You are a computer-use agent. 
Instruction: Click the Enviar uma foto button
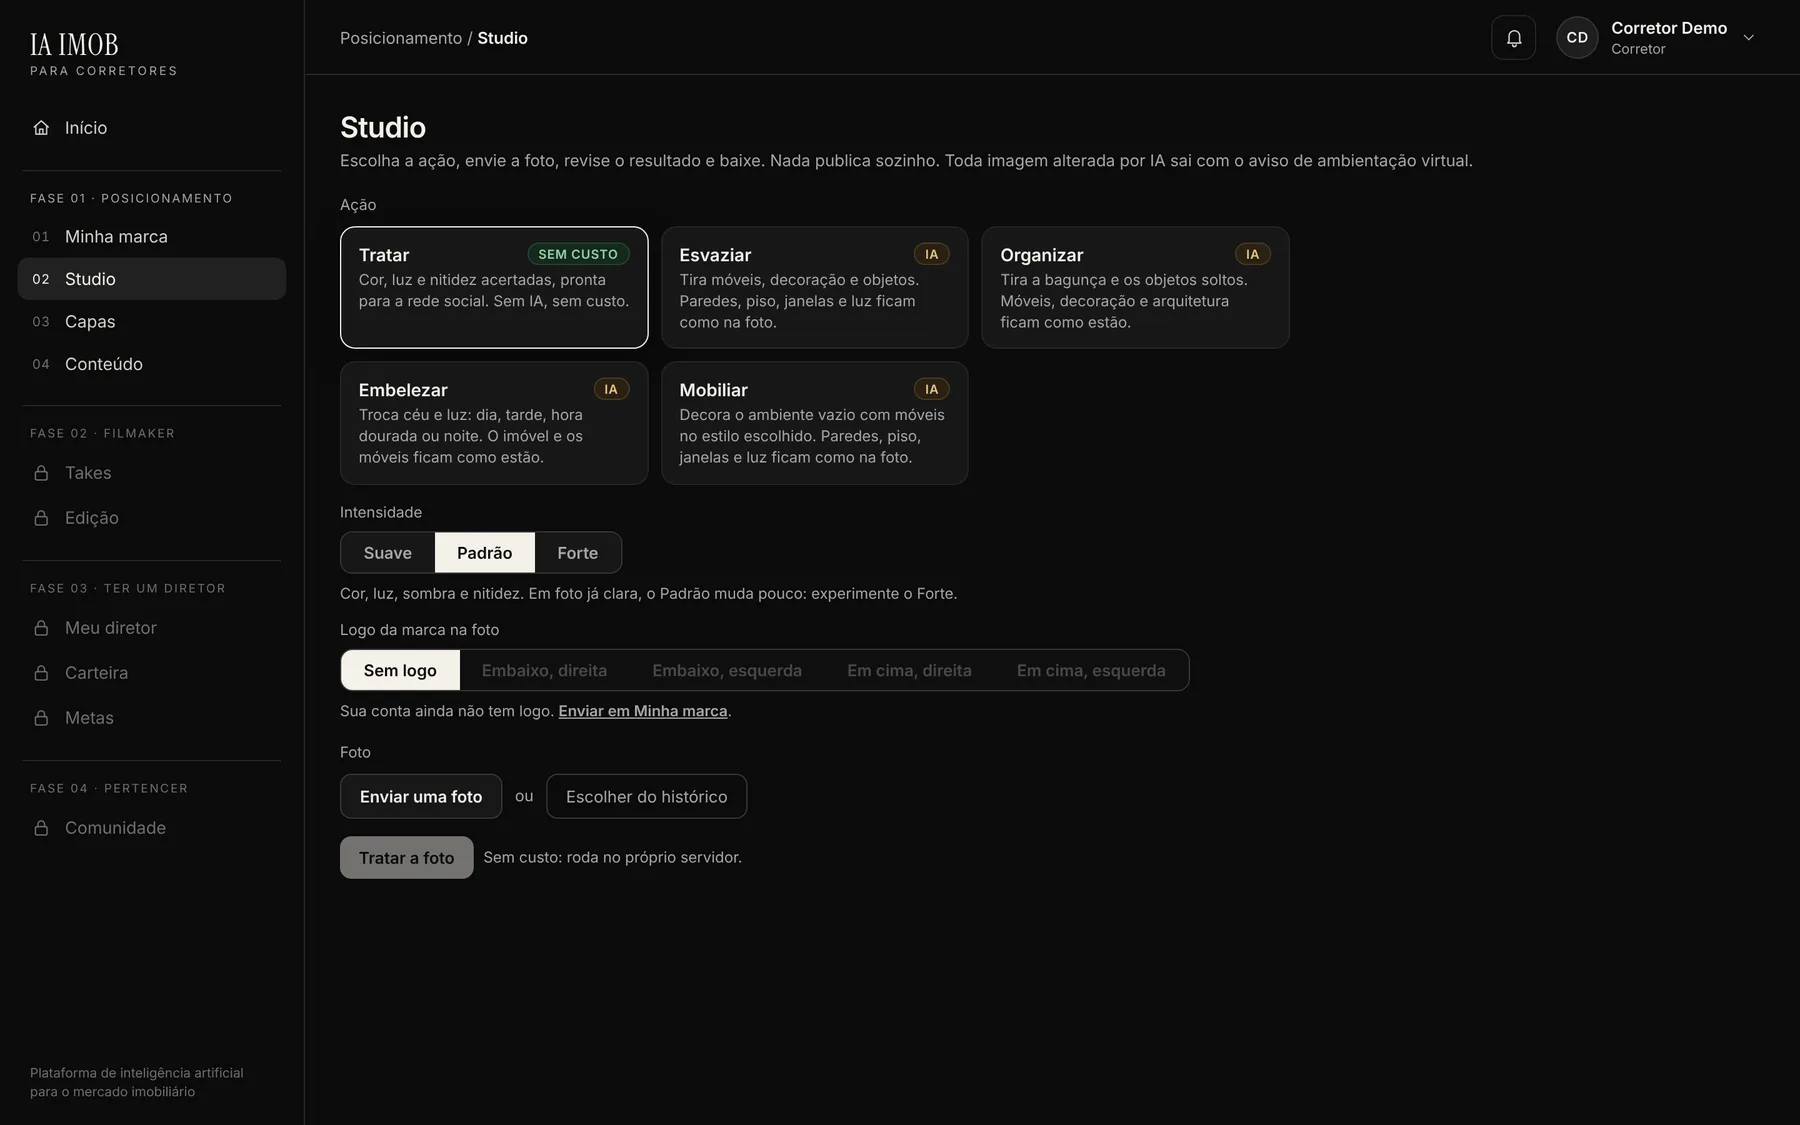point(421,796)
